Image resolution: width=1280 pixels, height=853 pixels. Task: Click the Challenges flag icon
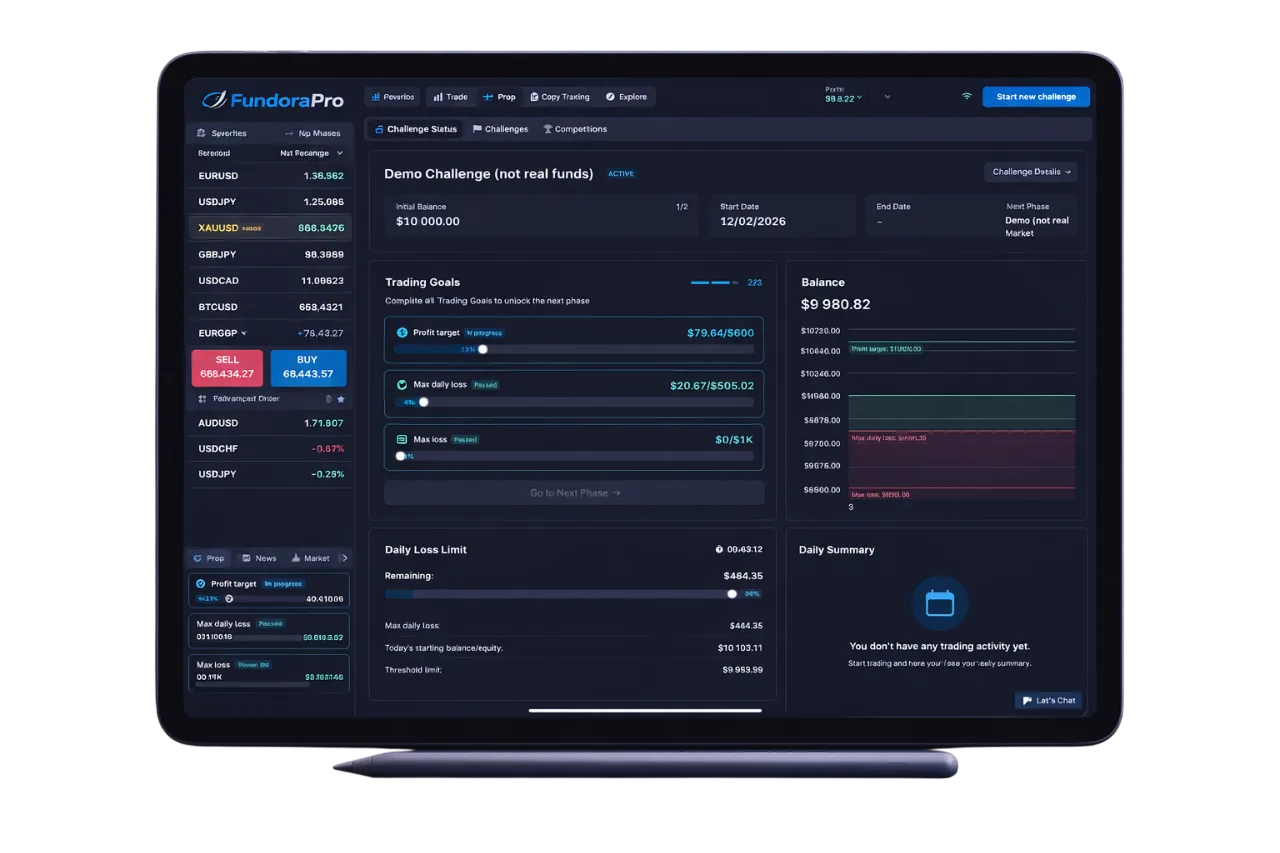point(477,129)
